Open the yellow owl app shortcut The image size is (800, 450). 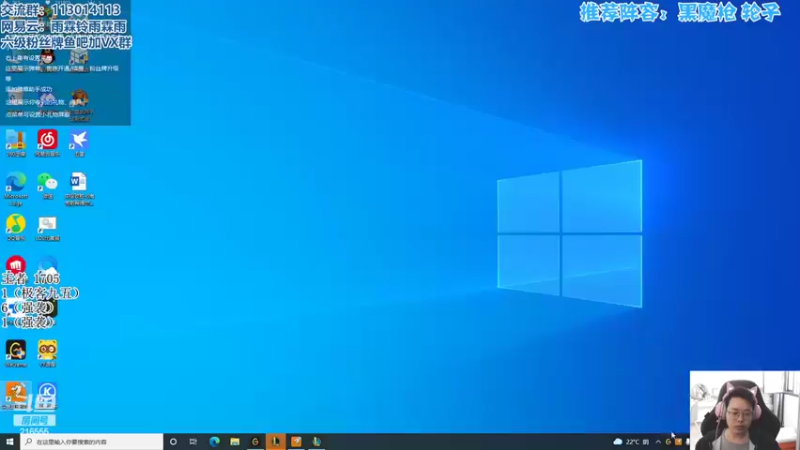[x=47, y=351]
